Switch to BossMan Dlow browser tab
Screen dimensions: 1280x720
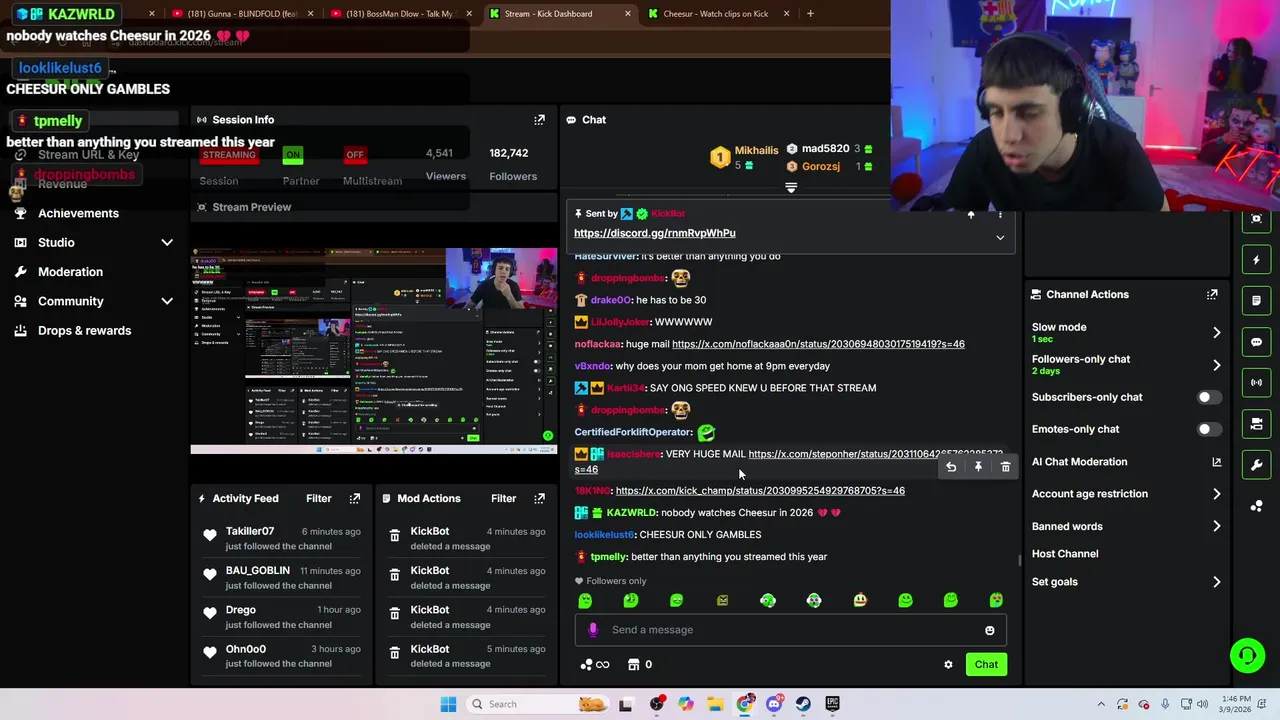point(400,14)
